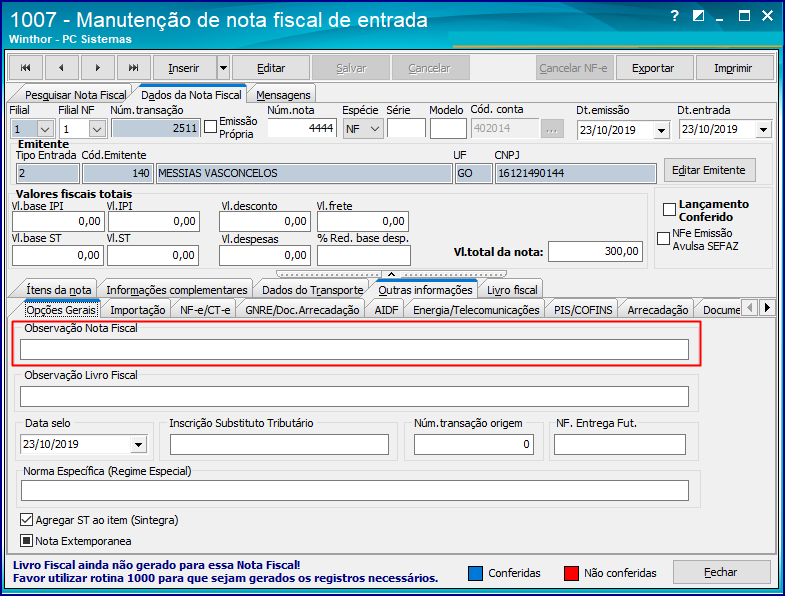Click the Modelo input field
The height and width of the screenshot is (596, 785).
[x=448, y=128]
